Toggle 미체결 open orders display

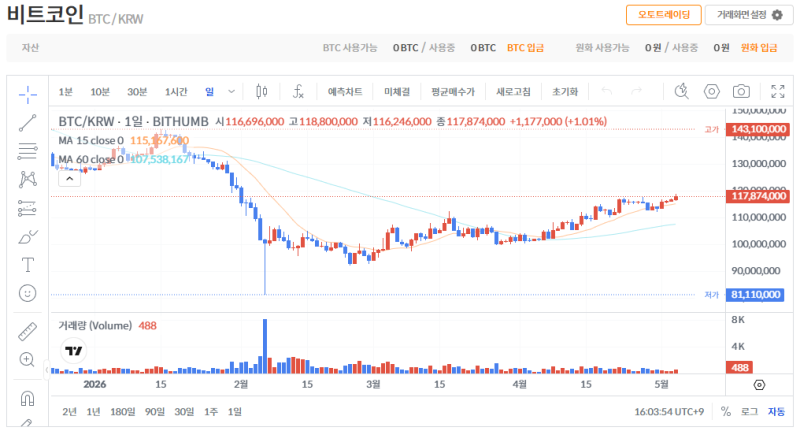point(397,92)
